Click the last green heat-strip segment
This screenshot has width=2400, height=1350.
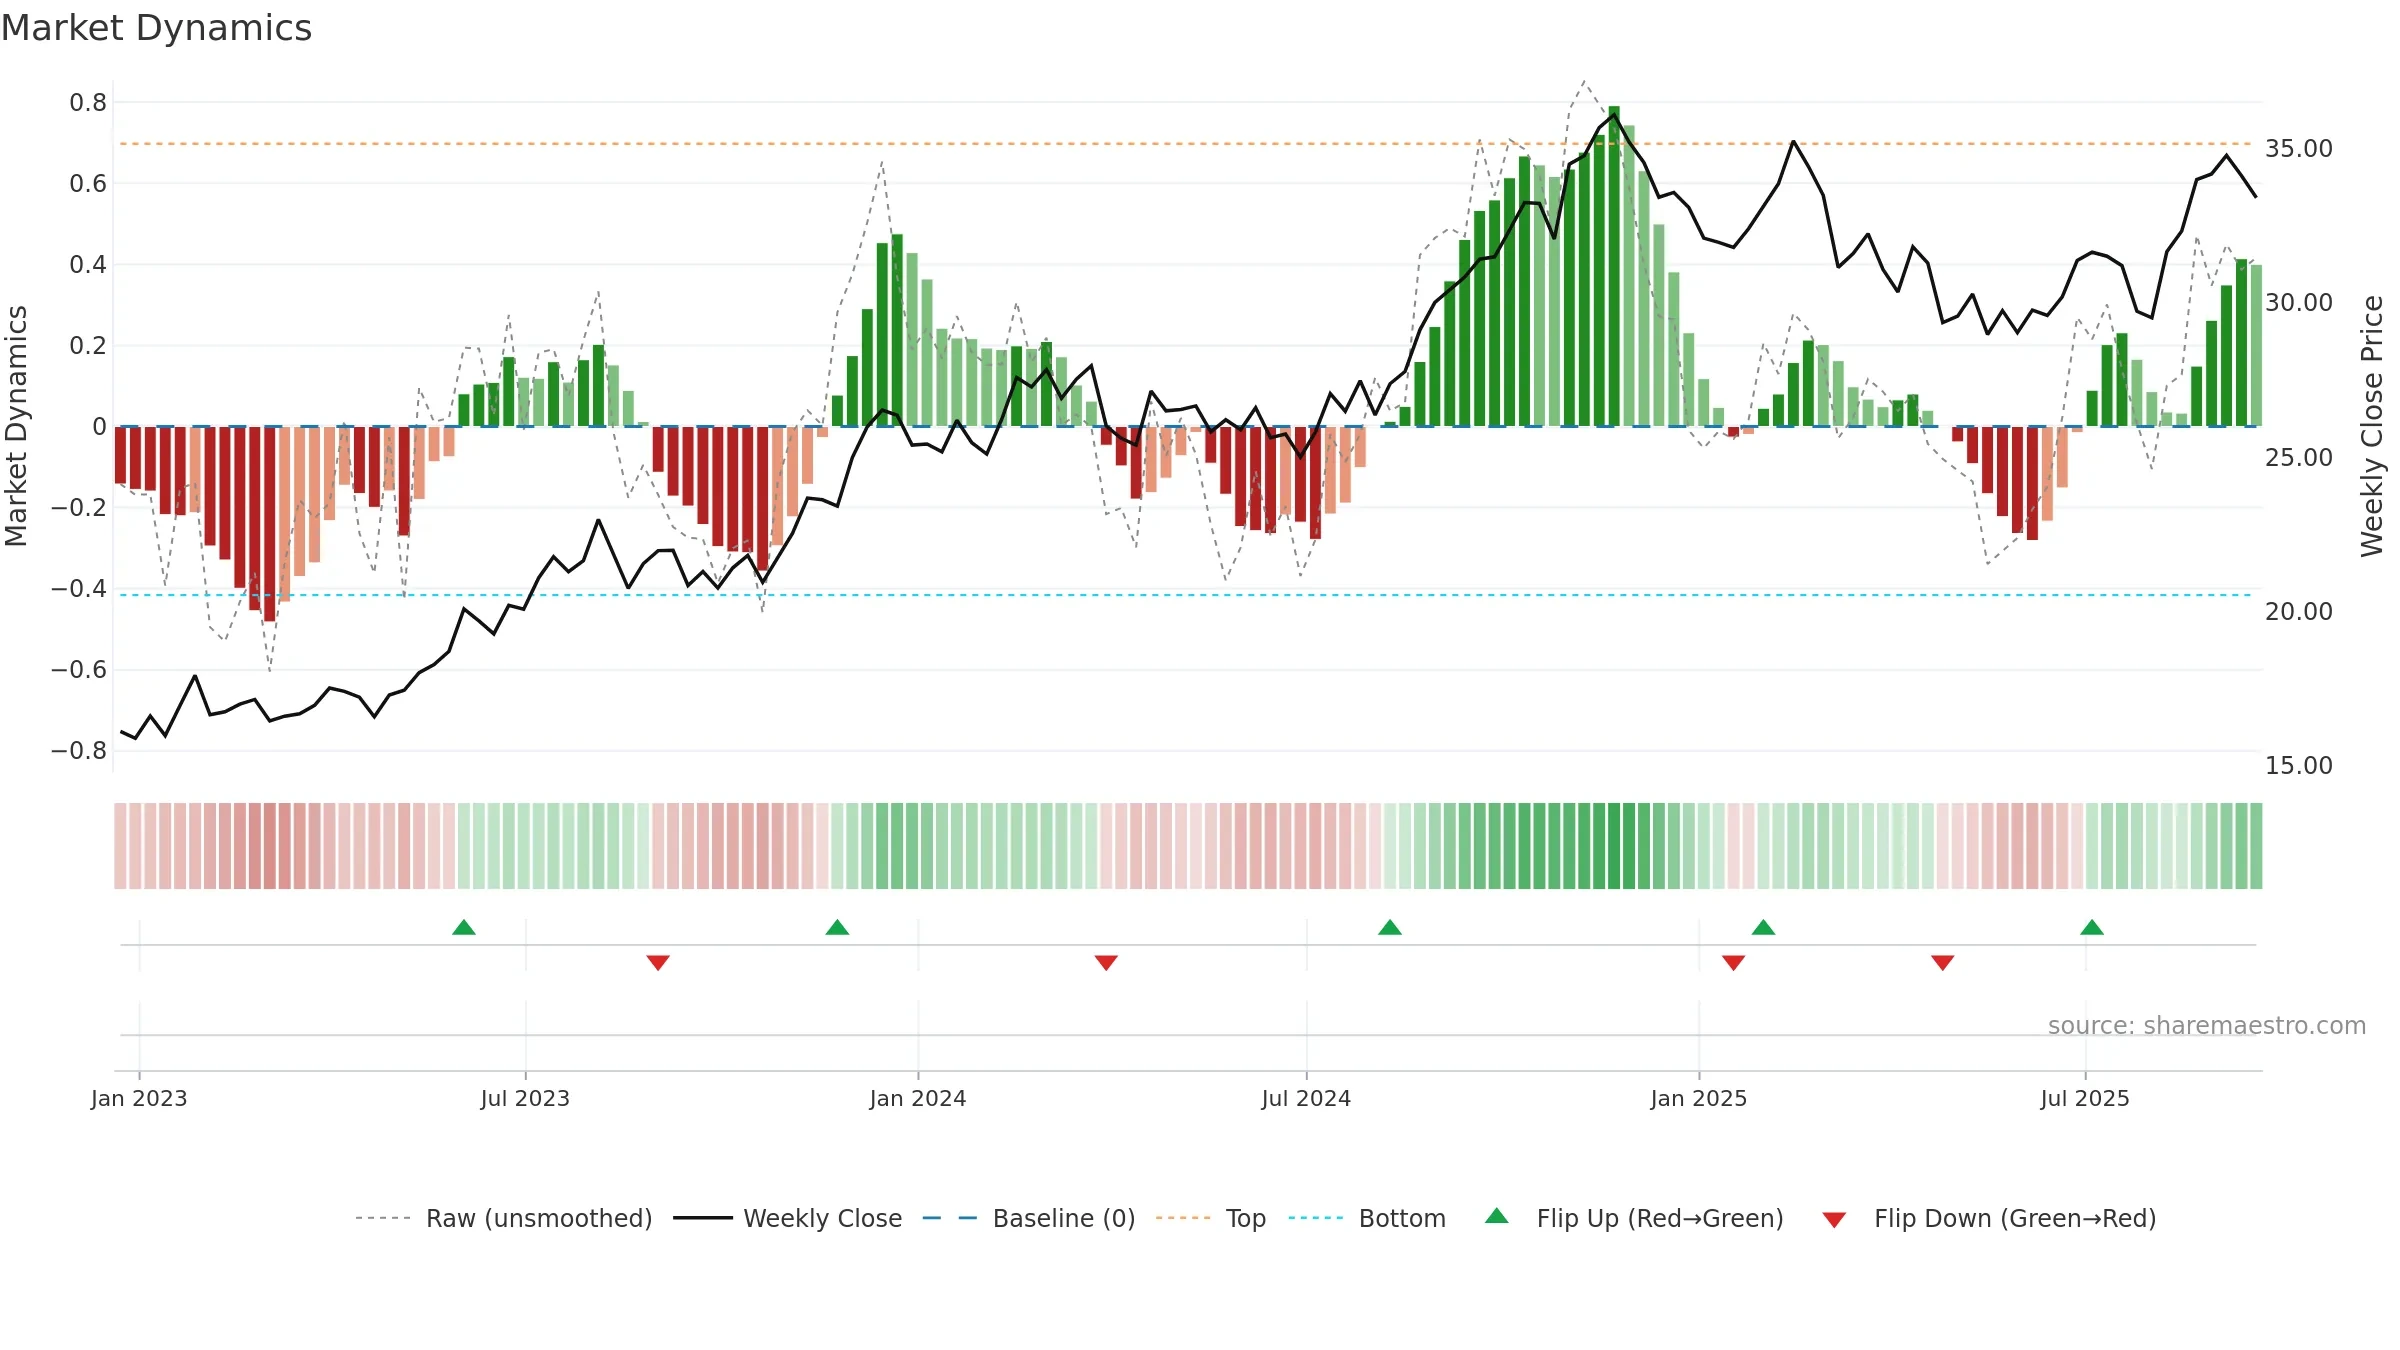(x=2256, y=846)
